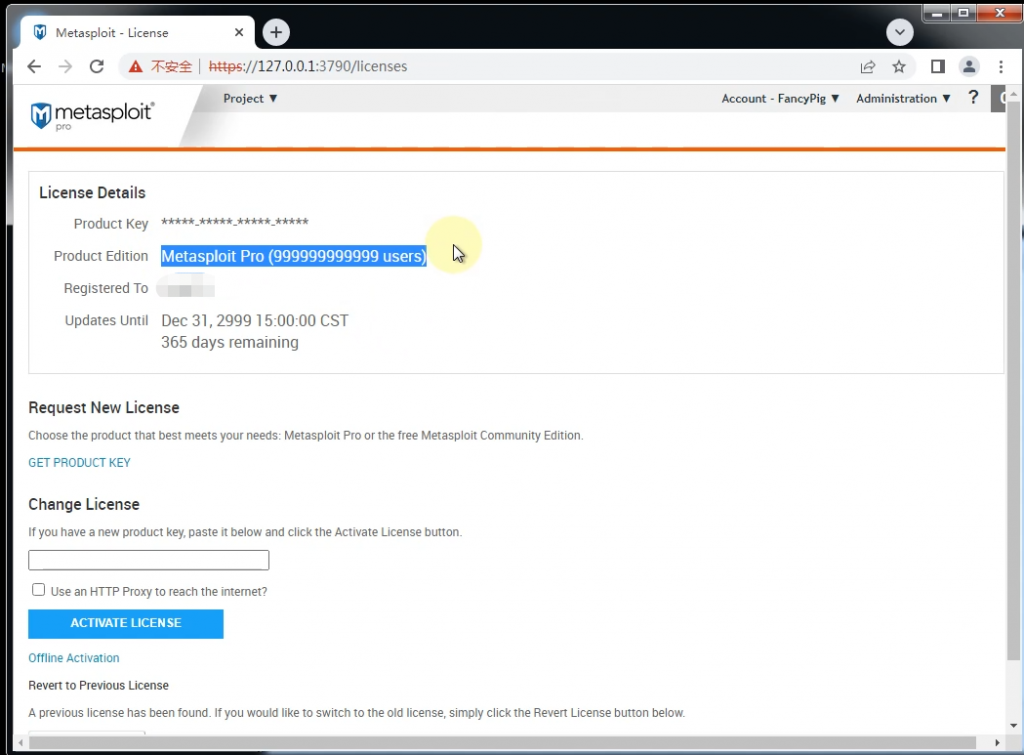
Task: Click the 'Dec 31, 2999 15:00:00 CST' date
Action: tap(255, 321)
